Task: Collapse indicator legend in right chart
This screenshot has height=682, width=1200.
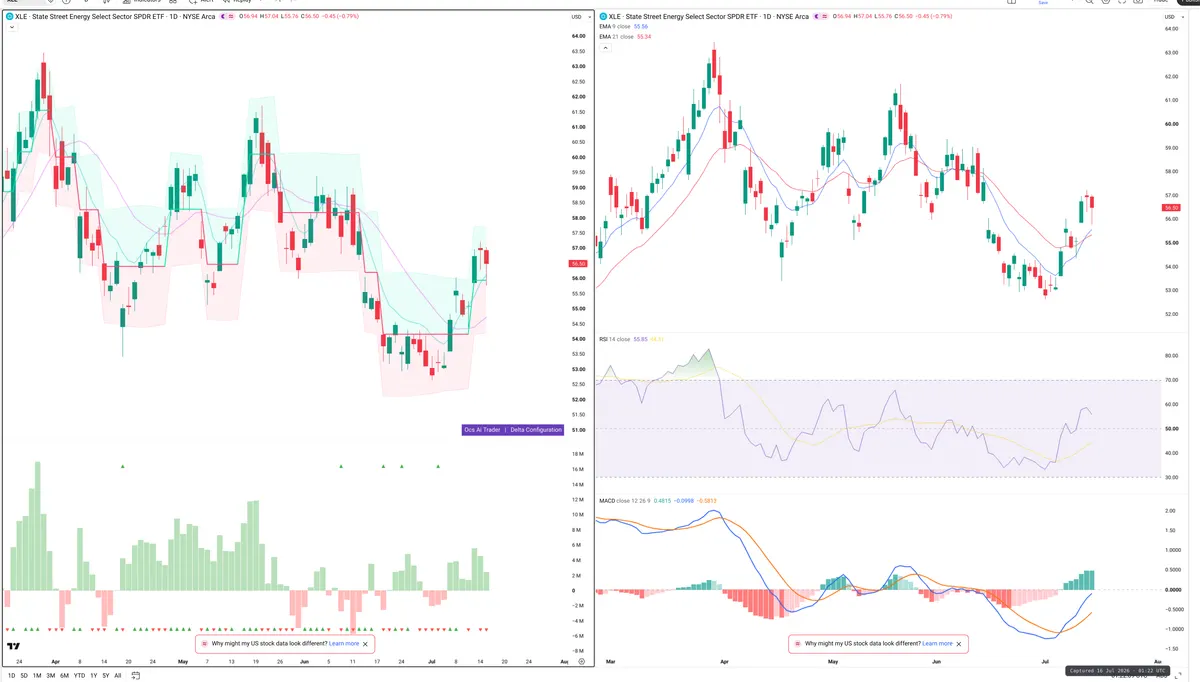Action: pos(605,48)
